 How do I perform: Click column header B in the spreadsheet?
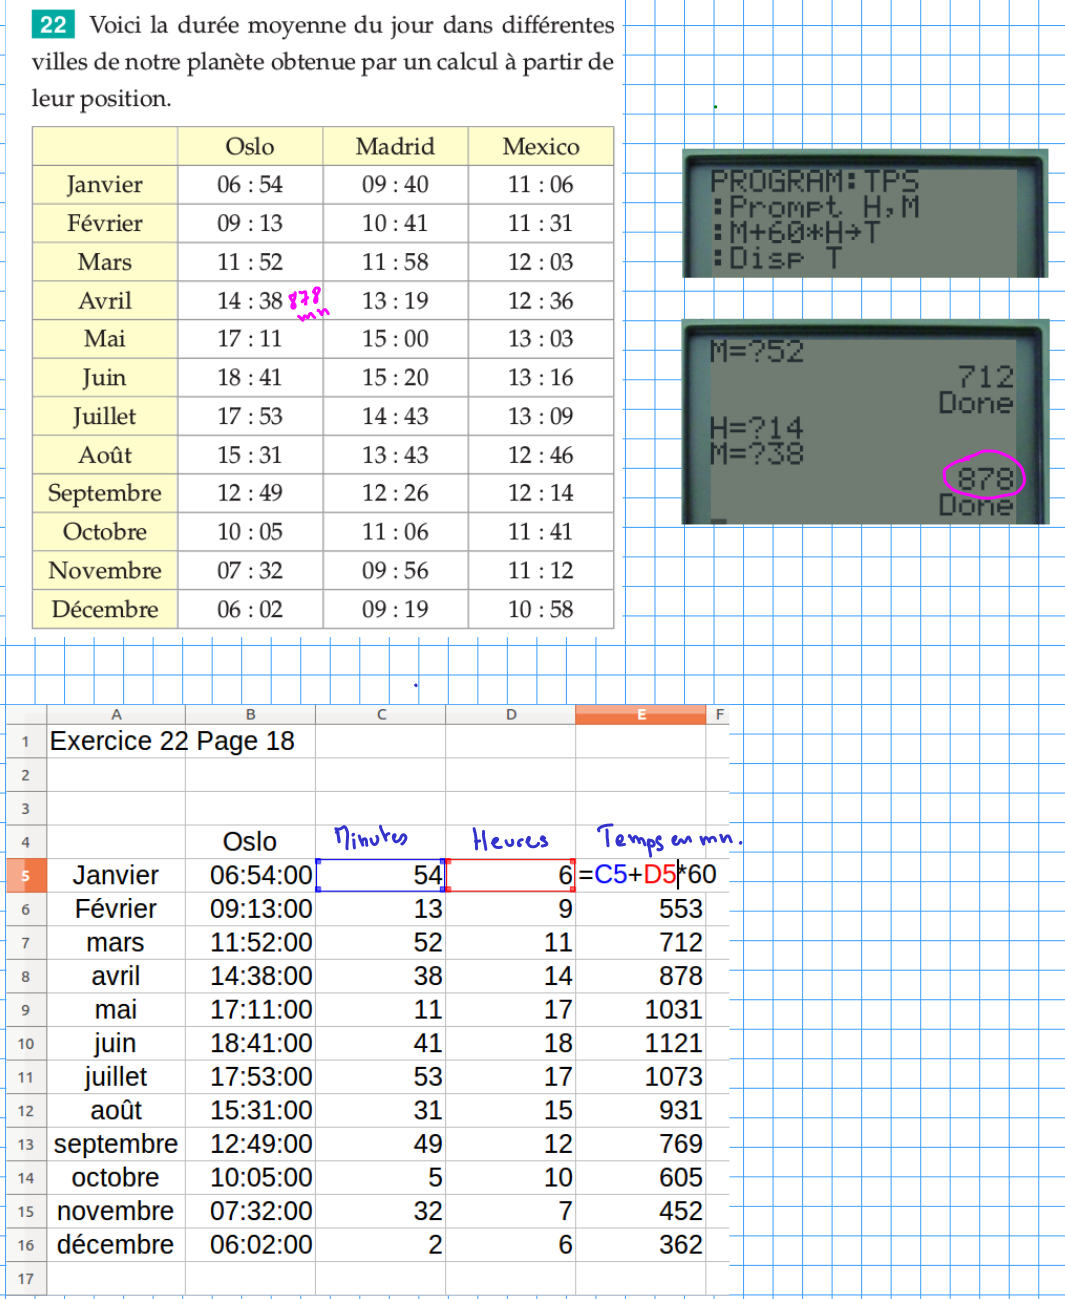tap(250, 715)
